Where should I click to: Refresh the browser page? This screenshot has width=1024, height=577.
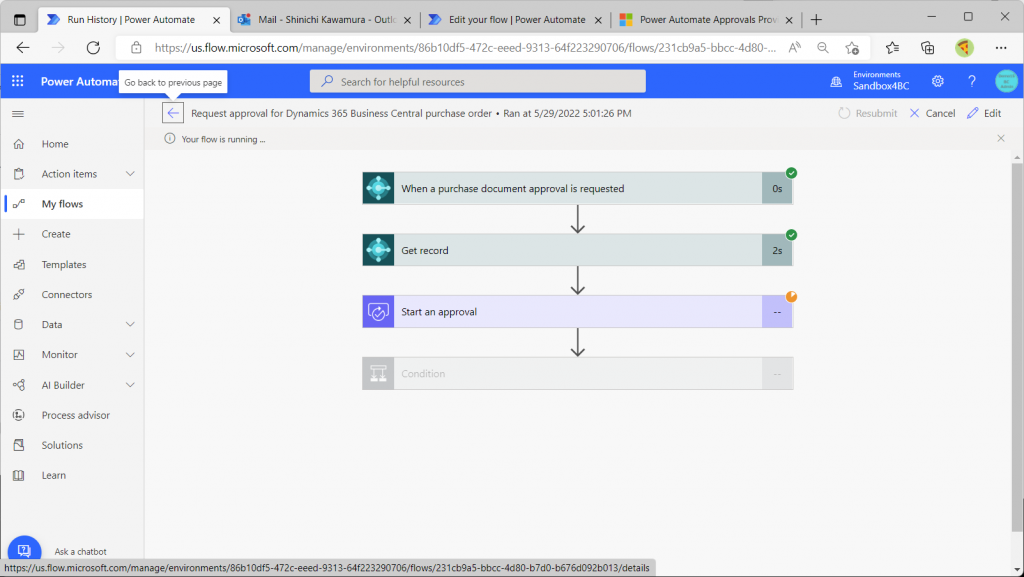[93, 48]
